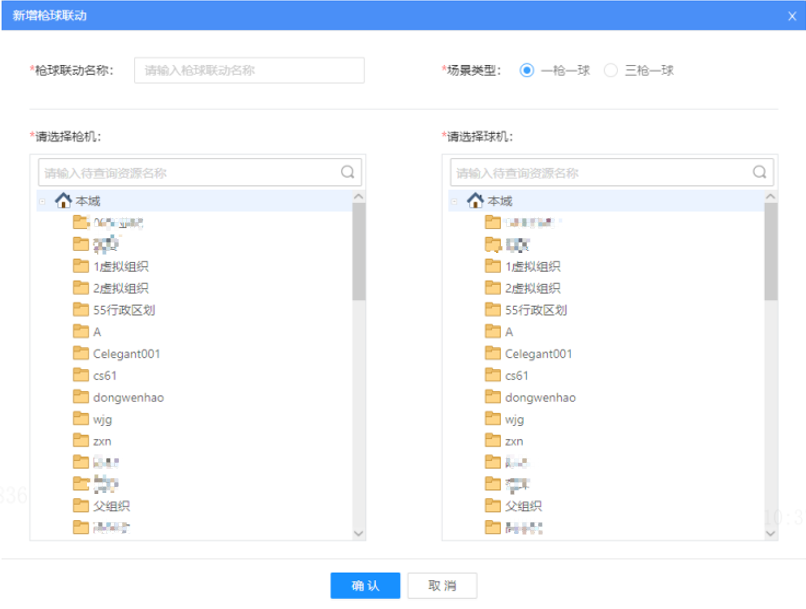Click search icon in gun camera search box
Screen dimensions: 806x609
coord(348,172)
